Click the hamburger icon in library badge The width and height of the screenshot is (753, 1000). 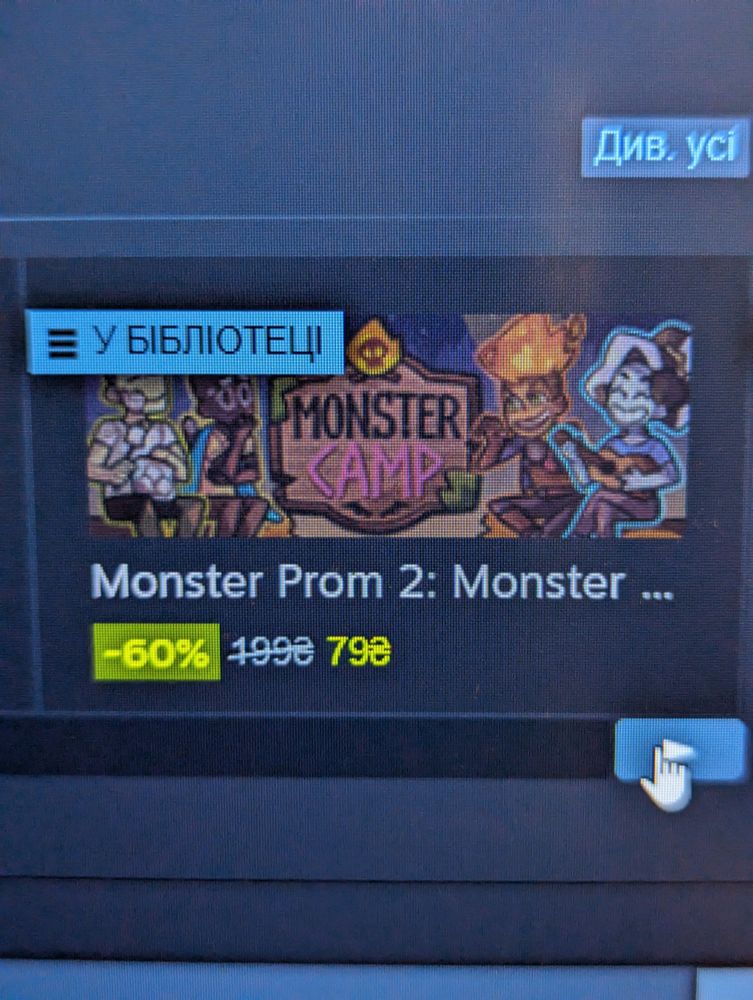pyautogui.click(x=62, y=345)
